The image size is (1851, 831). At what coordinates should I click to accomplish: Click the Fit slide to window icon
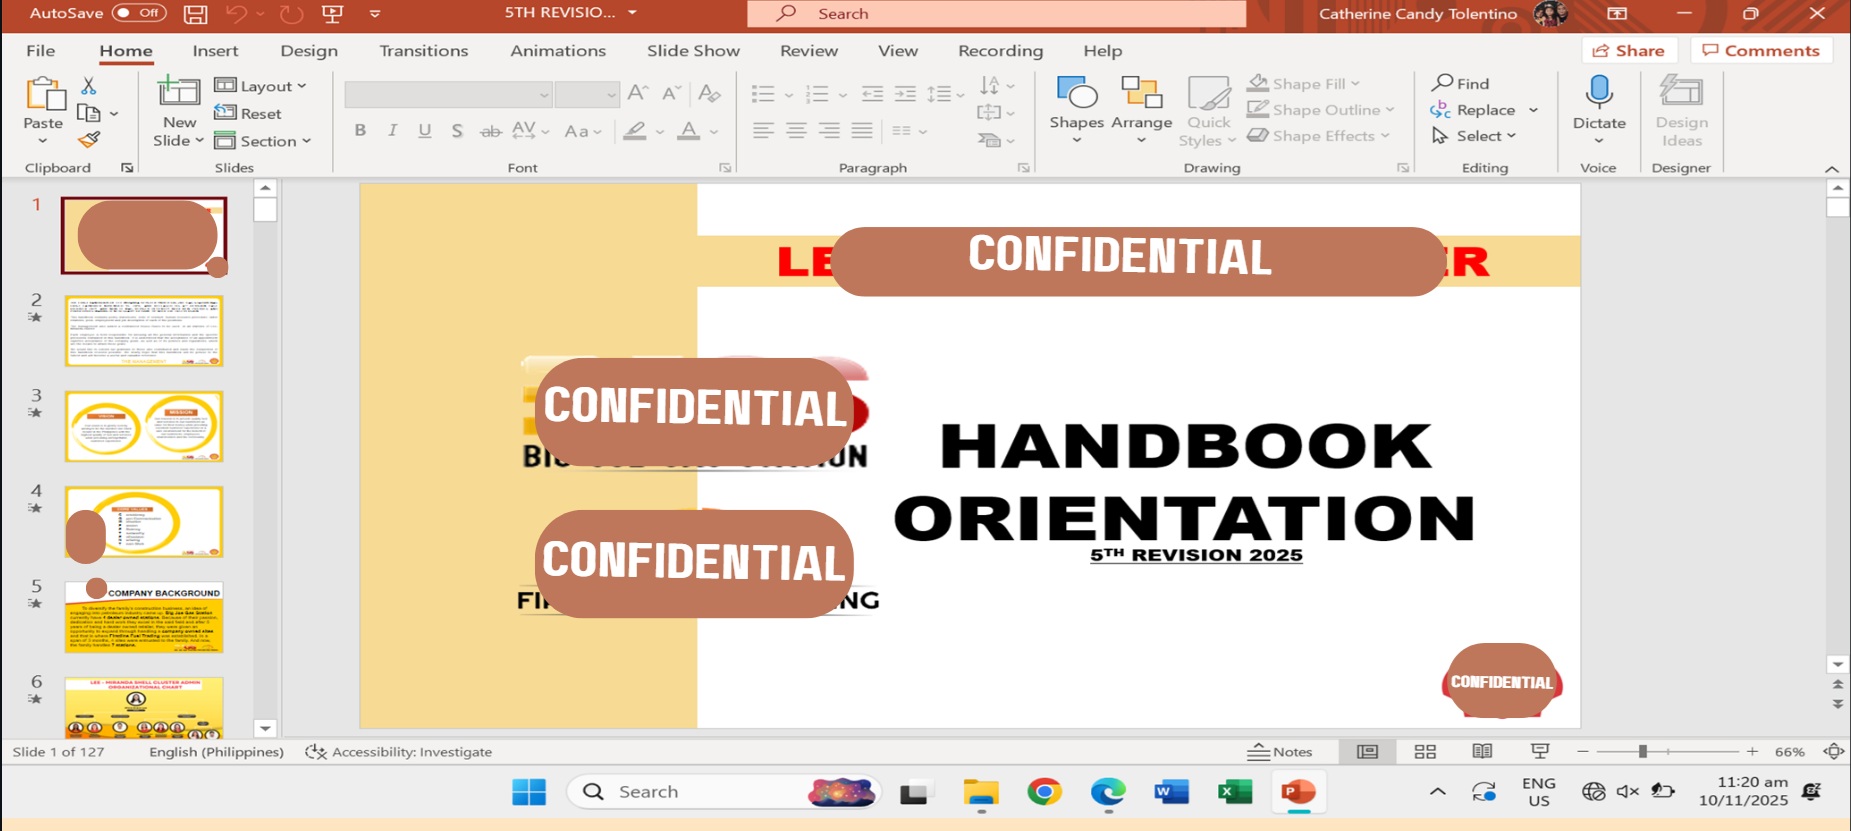pyautogui.click(x=1833, y=752)
